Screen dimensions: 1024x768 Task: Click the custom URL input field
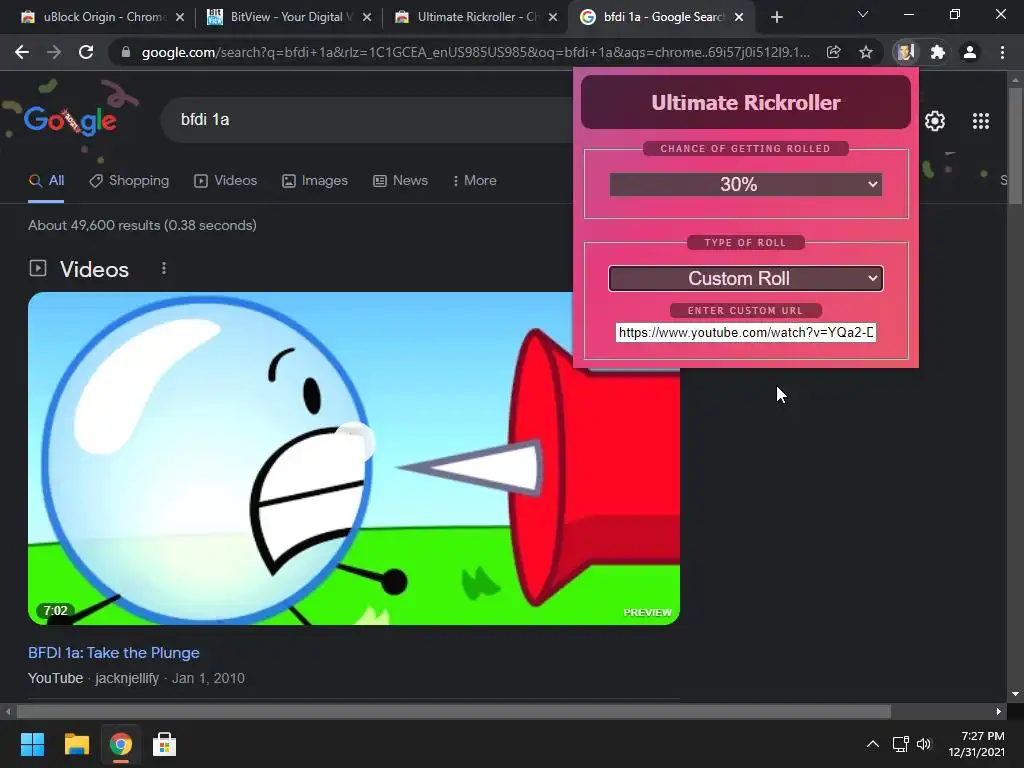[746, 333]
